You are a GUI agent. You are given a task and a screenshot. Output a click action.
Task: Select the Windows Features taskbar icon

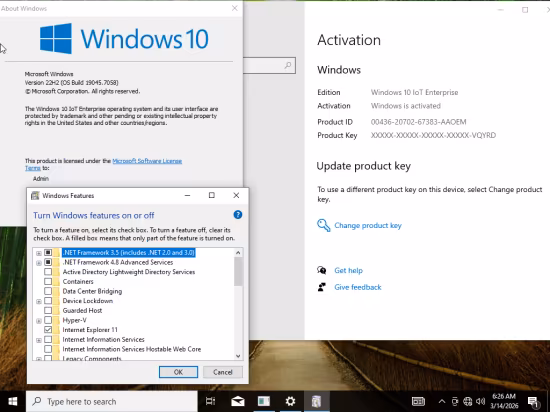pos(316,401)
